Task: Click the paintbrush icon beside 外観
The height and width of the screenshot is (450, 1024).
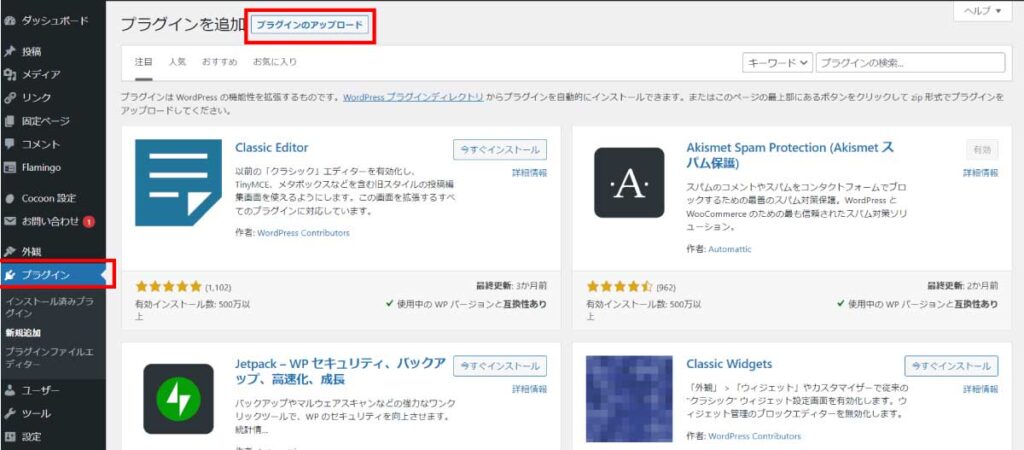Action: (9, 251)
